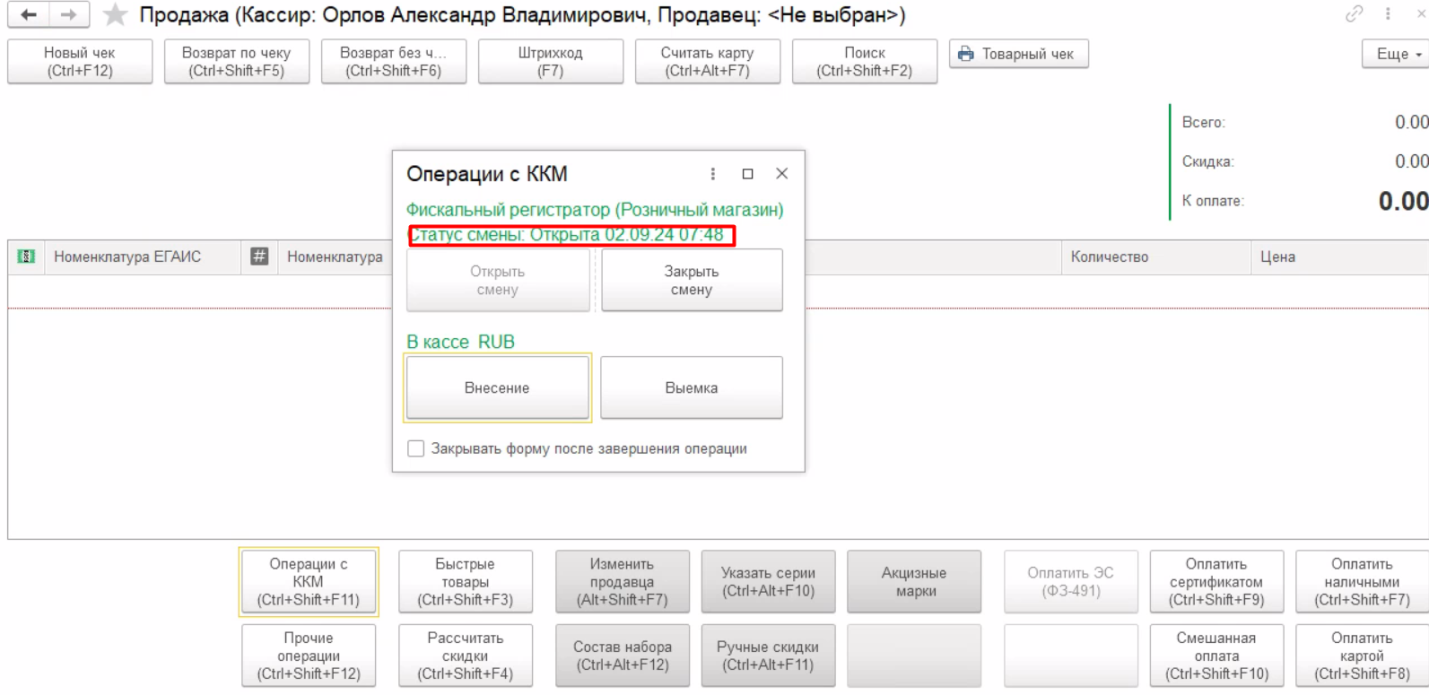The width and height of the screenshot is (1429, 695).
Task: Click the Выемка cash withdrawal button
Action: (x=691, y=388)
